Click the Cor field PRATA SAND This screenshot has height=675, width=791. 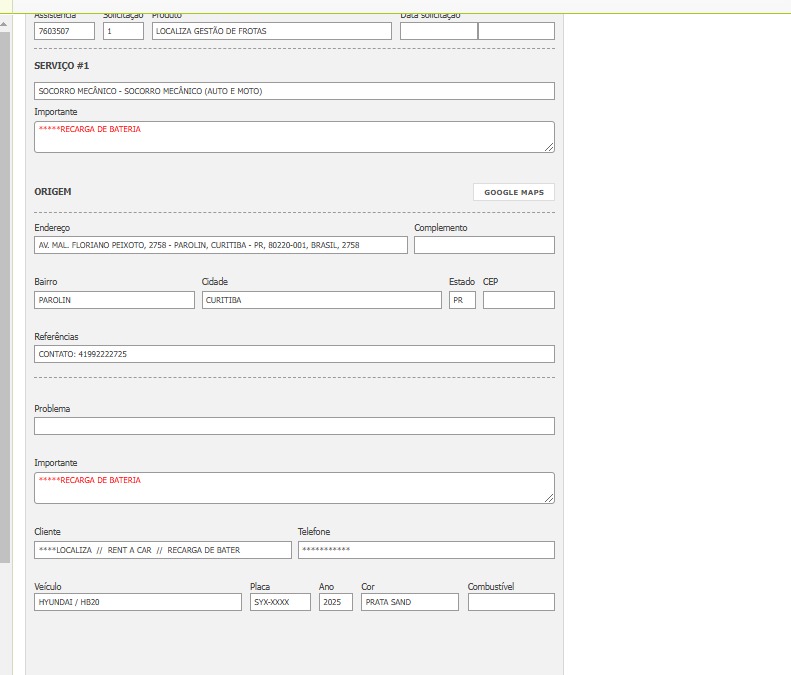click(410, 602)
